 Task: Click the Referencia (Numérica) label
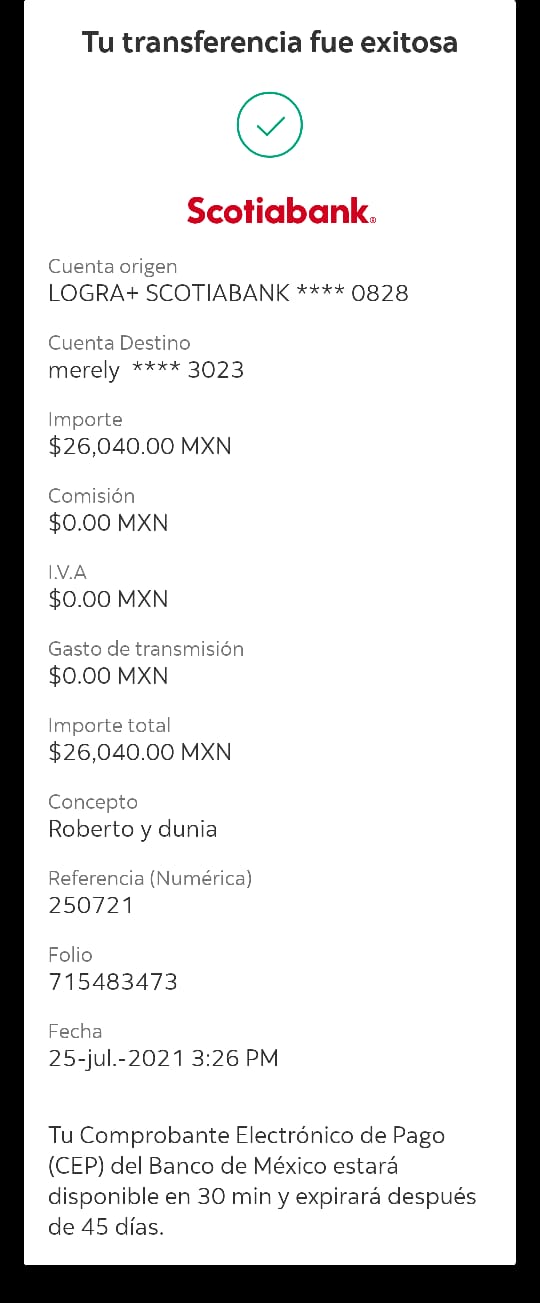(150, 878)
